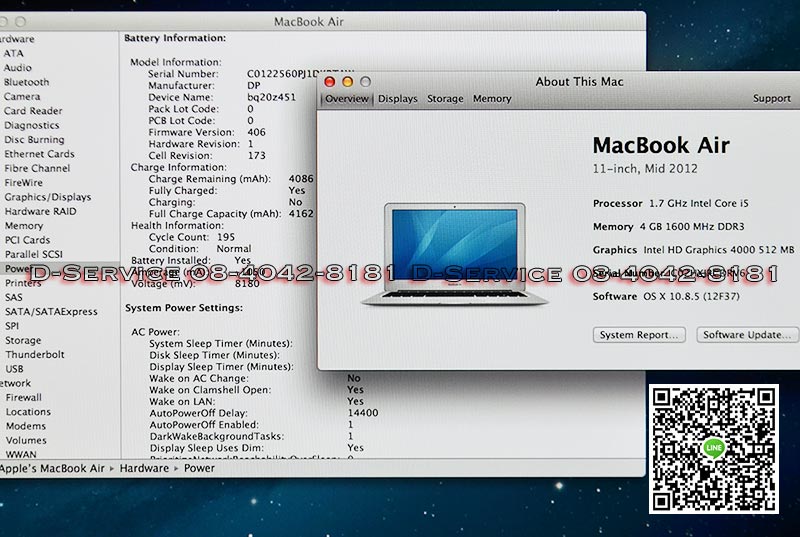The height and width of the screenshot is (537, 800).
Task: Click the AutoPowerOff Delay 14400 value
Action: [363, 413]
